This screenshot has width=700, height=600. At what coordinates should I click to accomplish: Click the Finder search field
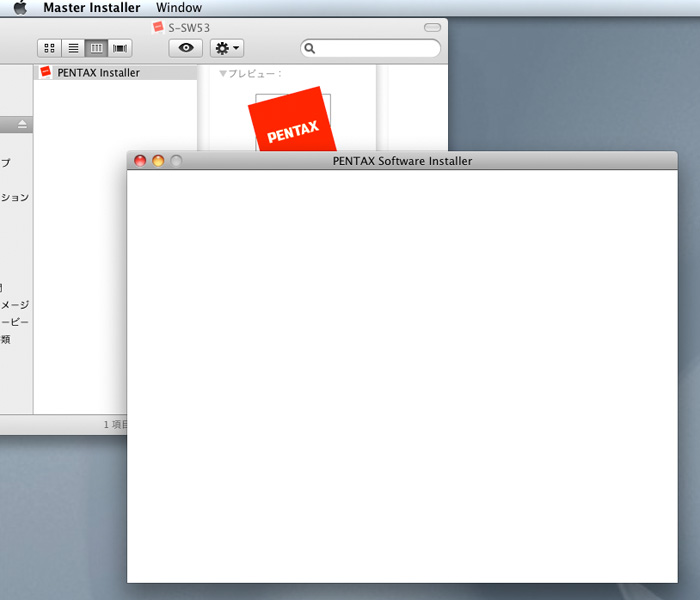point(371,48)
